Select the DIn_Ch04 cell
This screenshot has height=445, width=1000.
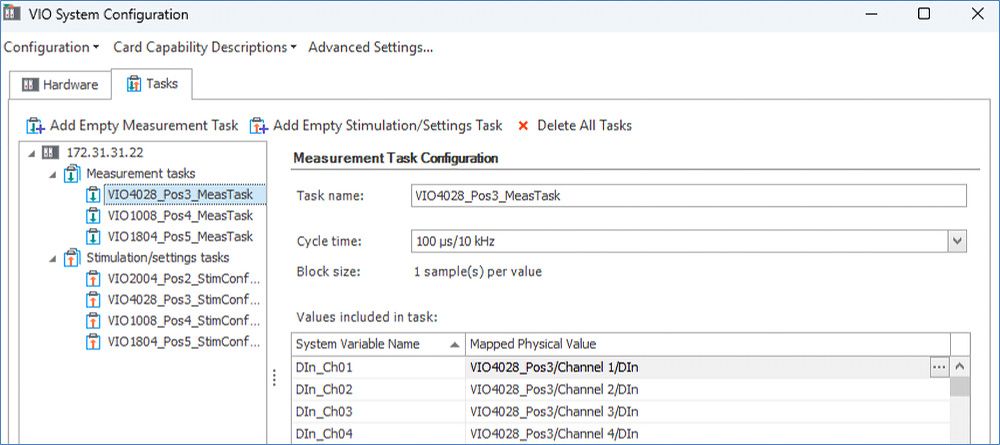tap(379, 434)
